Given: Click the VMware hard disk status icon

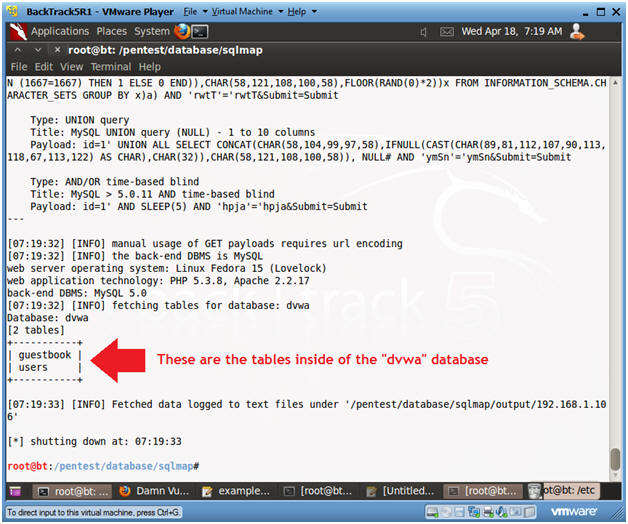Looking at the screenshot, I should [432, 512].
